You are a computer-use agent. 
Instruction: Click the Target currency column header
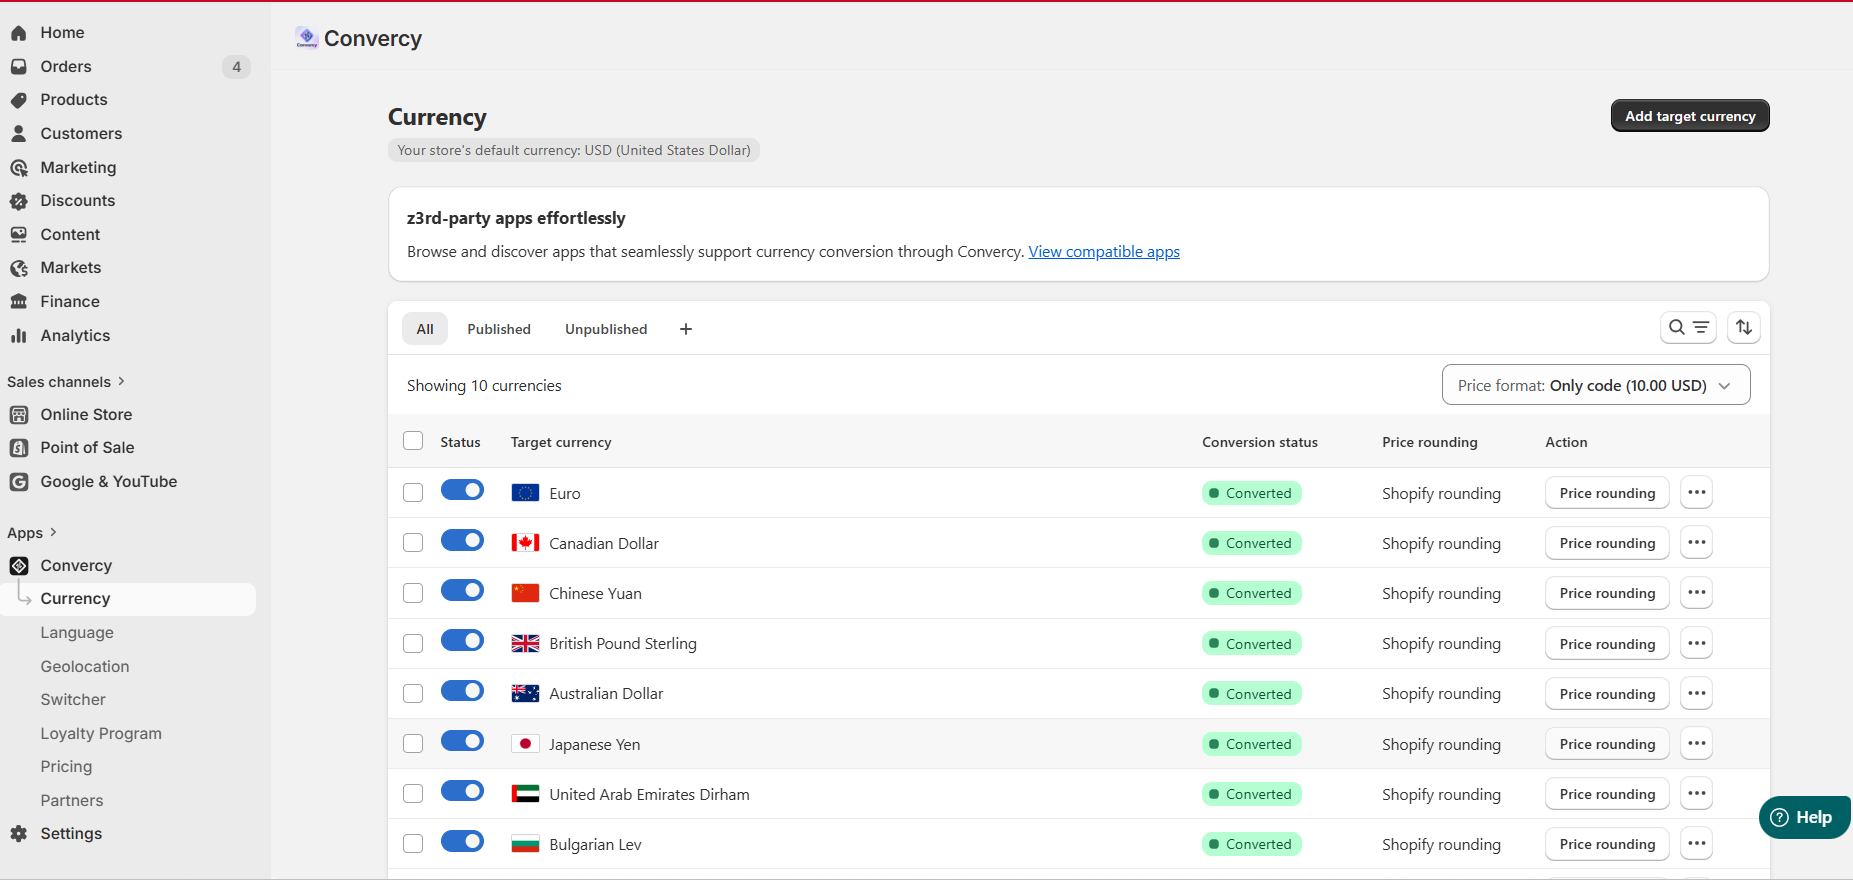[x=561, y=442]
